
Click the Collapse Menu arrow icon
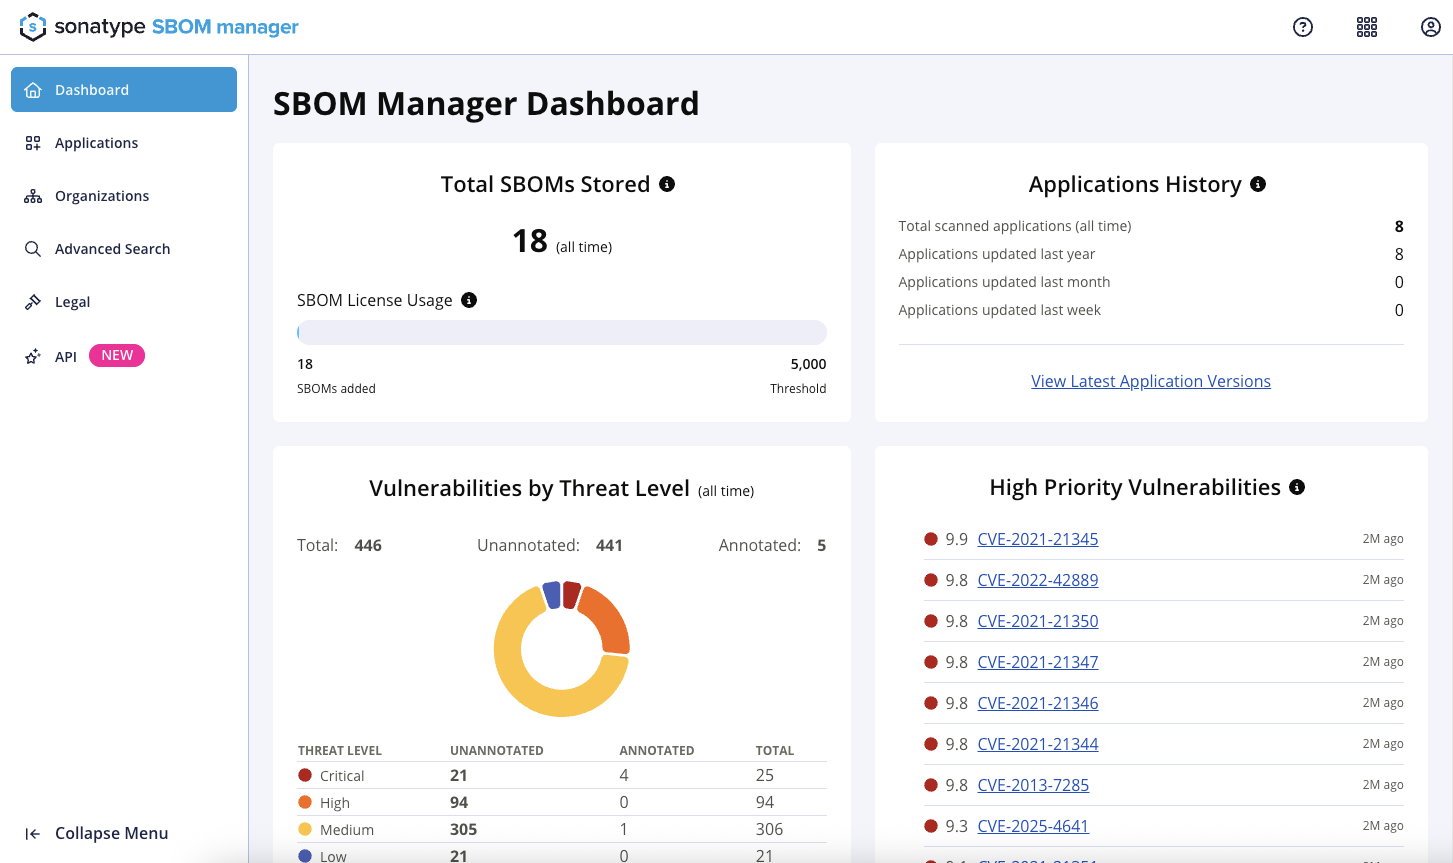(33, 834)
